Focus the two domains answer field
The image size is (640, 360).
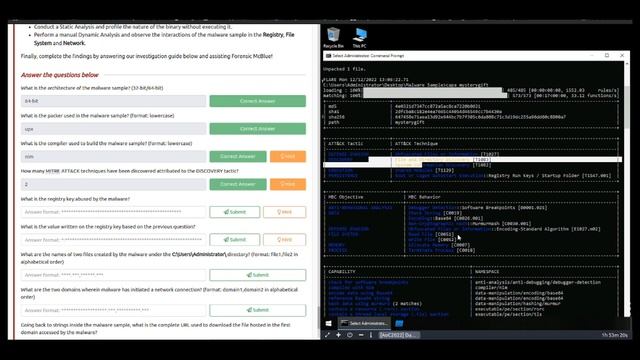click(x=113, y=310)
